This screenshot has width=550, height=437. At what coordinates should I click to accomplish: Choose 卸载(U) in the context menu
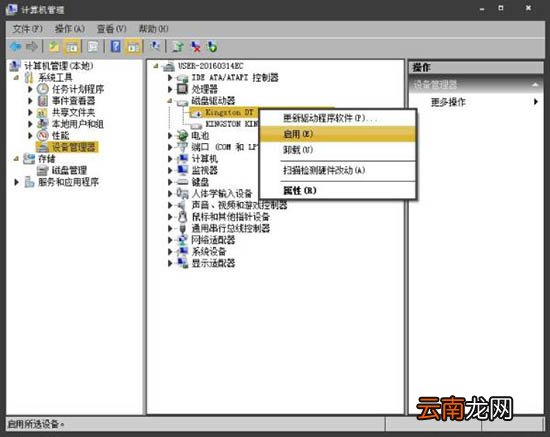(337, 150)
